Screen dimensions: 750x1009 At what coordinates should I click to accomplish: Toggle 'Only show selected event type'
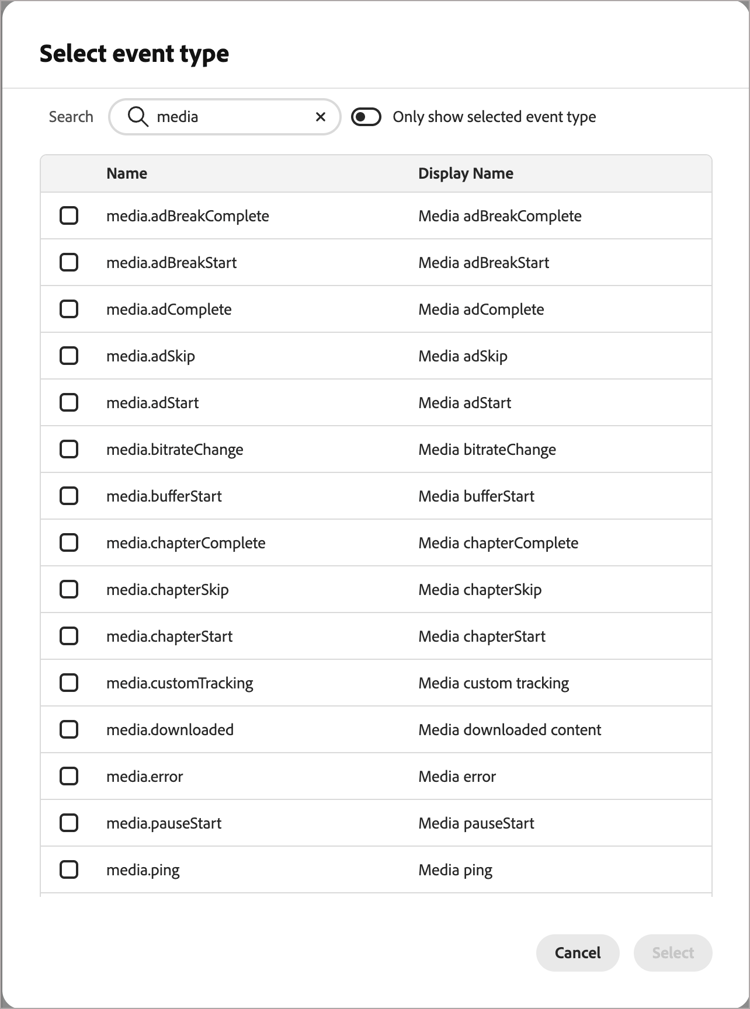point(366,117)
